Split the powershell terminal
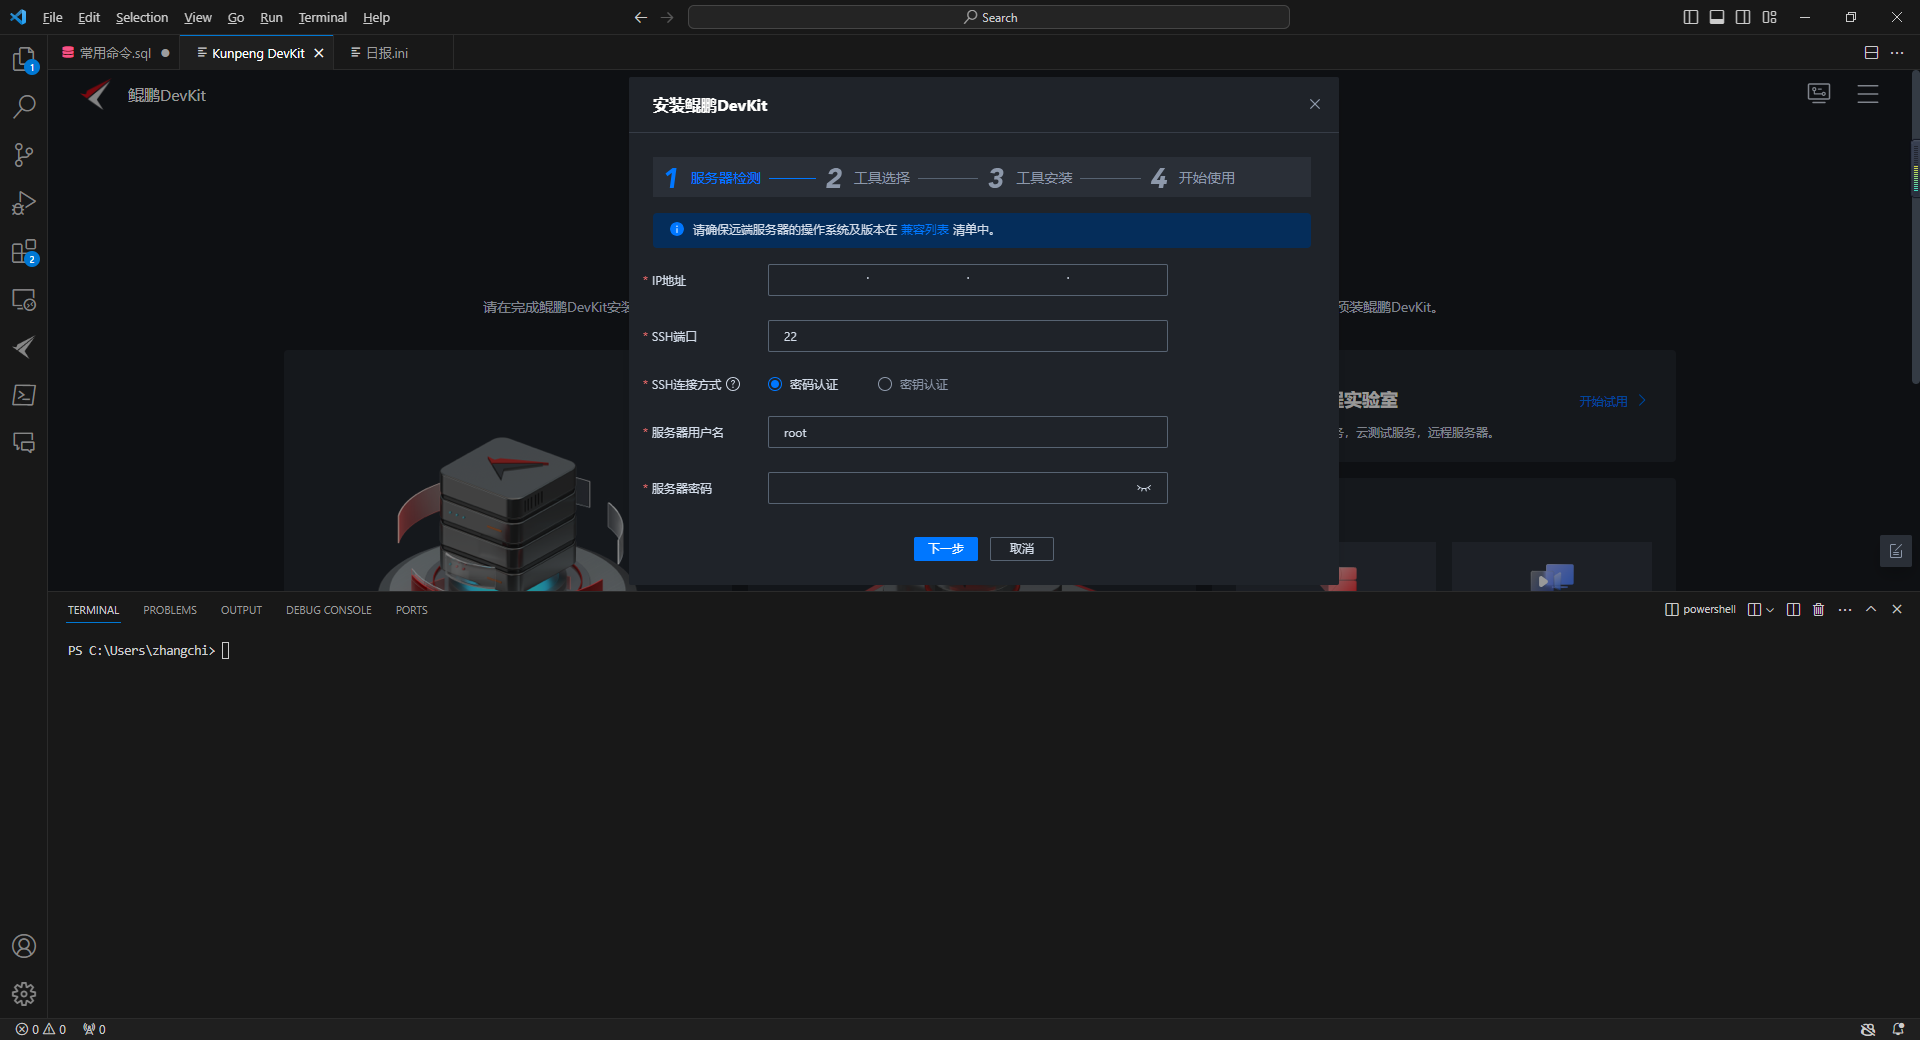 pyautogui.click(x=1793, y=609)
